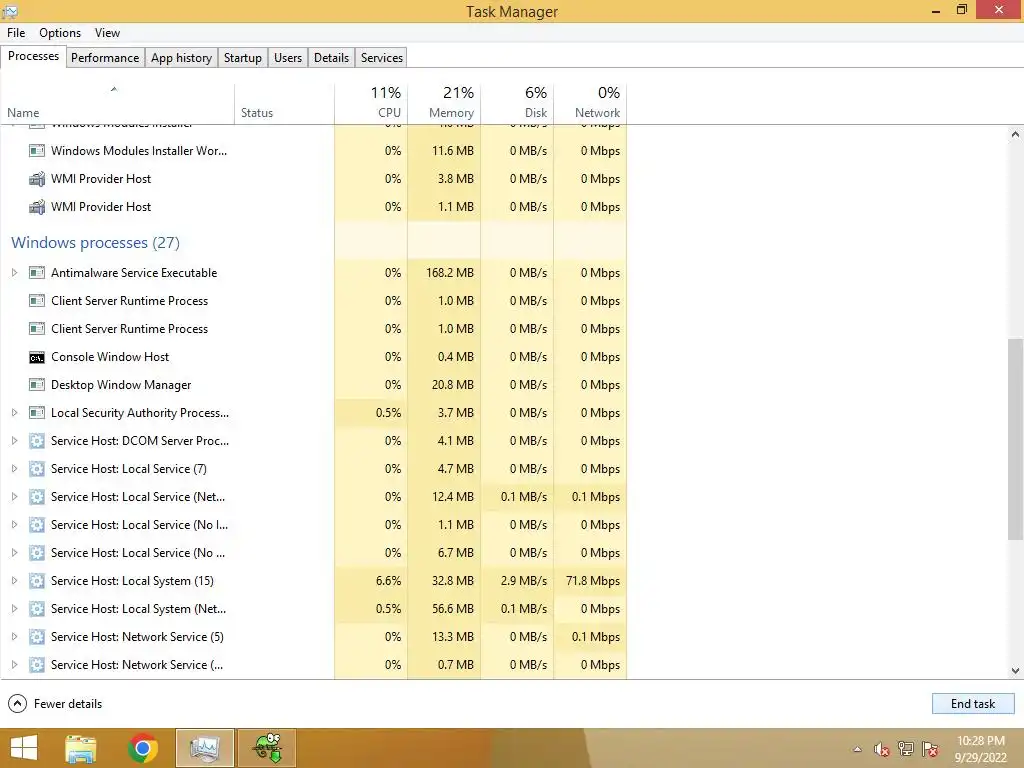The width and height of the screenshot is (1024, 768).
Task: Click the Service Host: Network Service (5) gear icon
Action: click(37, 637)
